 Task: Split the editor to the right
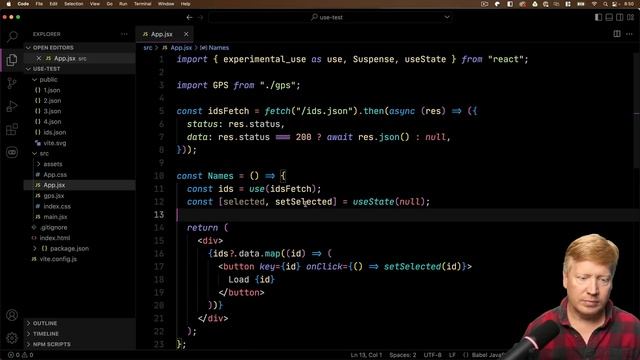(617, 34)
